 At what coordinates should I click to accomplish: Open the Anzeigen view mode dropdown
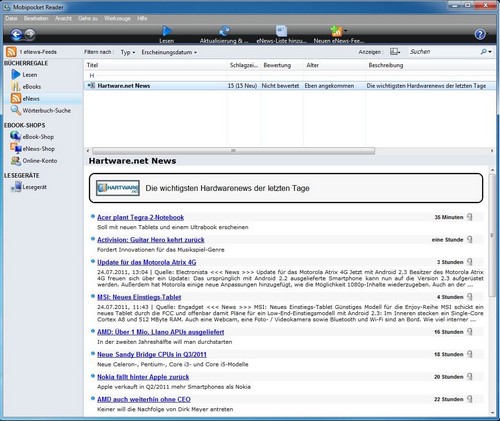(x=395, y=52)
